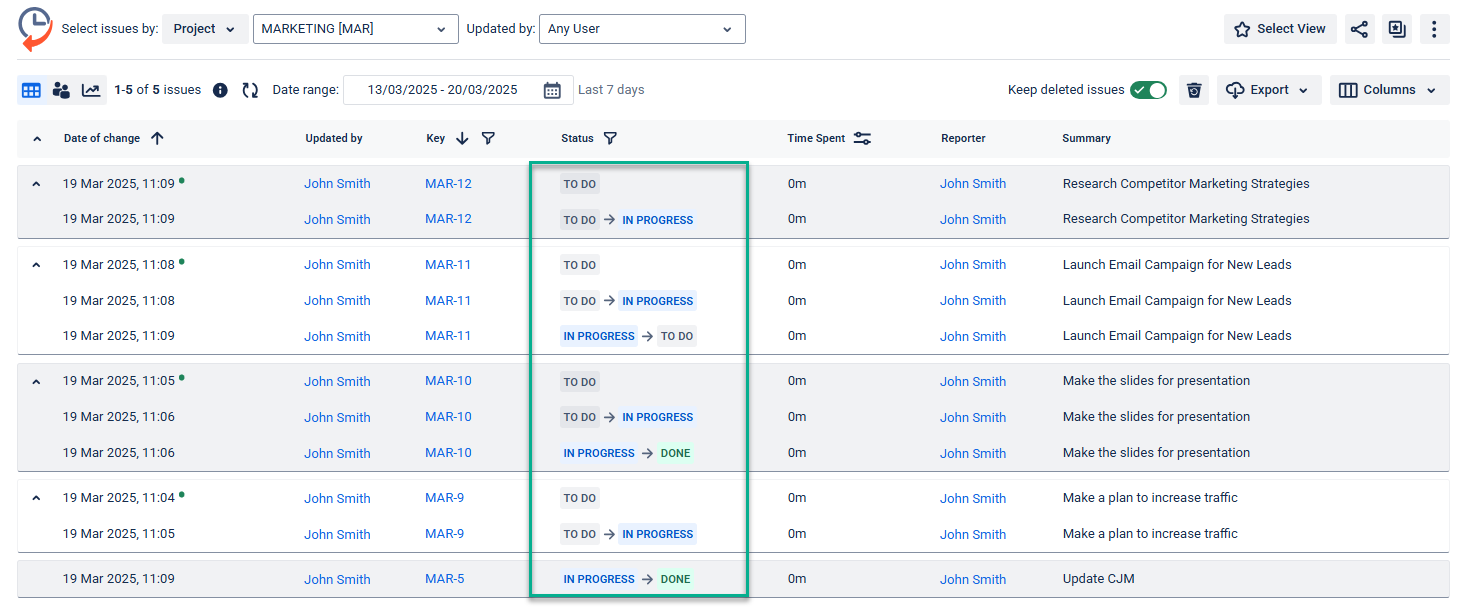The height and width of the screenshot is (613, 1464).
Task: Open the three-dot overflow menu top right
Action: [x=1434, y=29]
